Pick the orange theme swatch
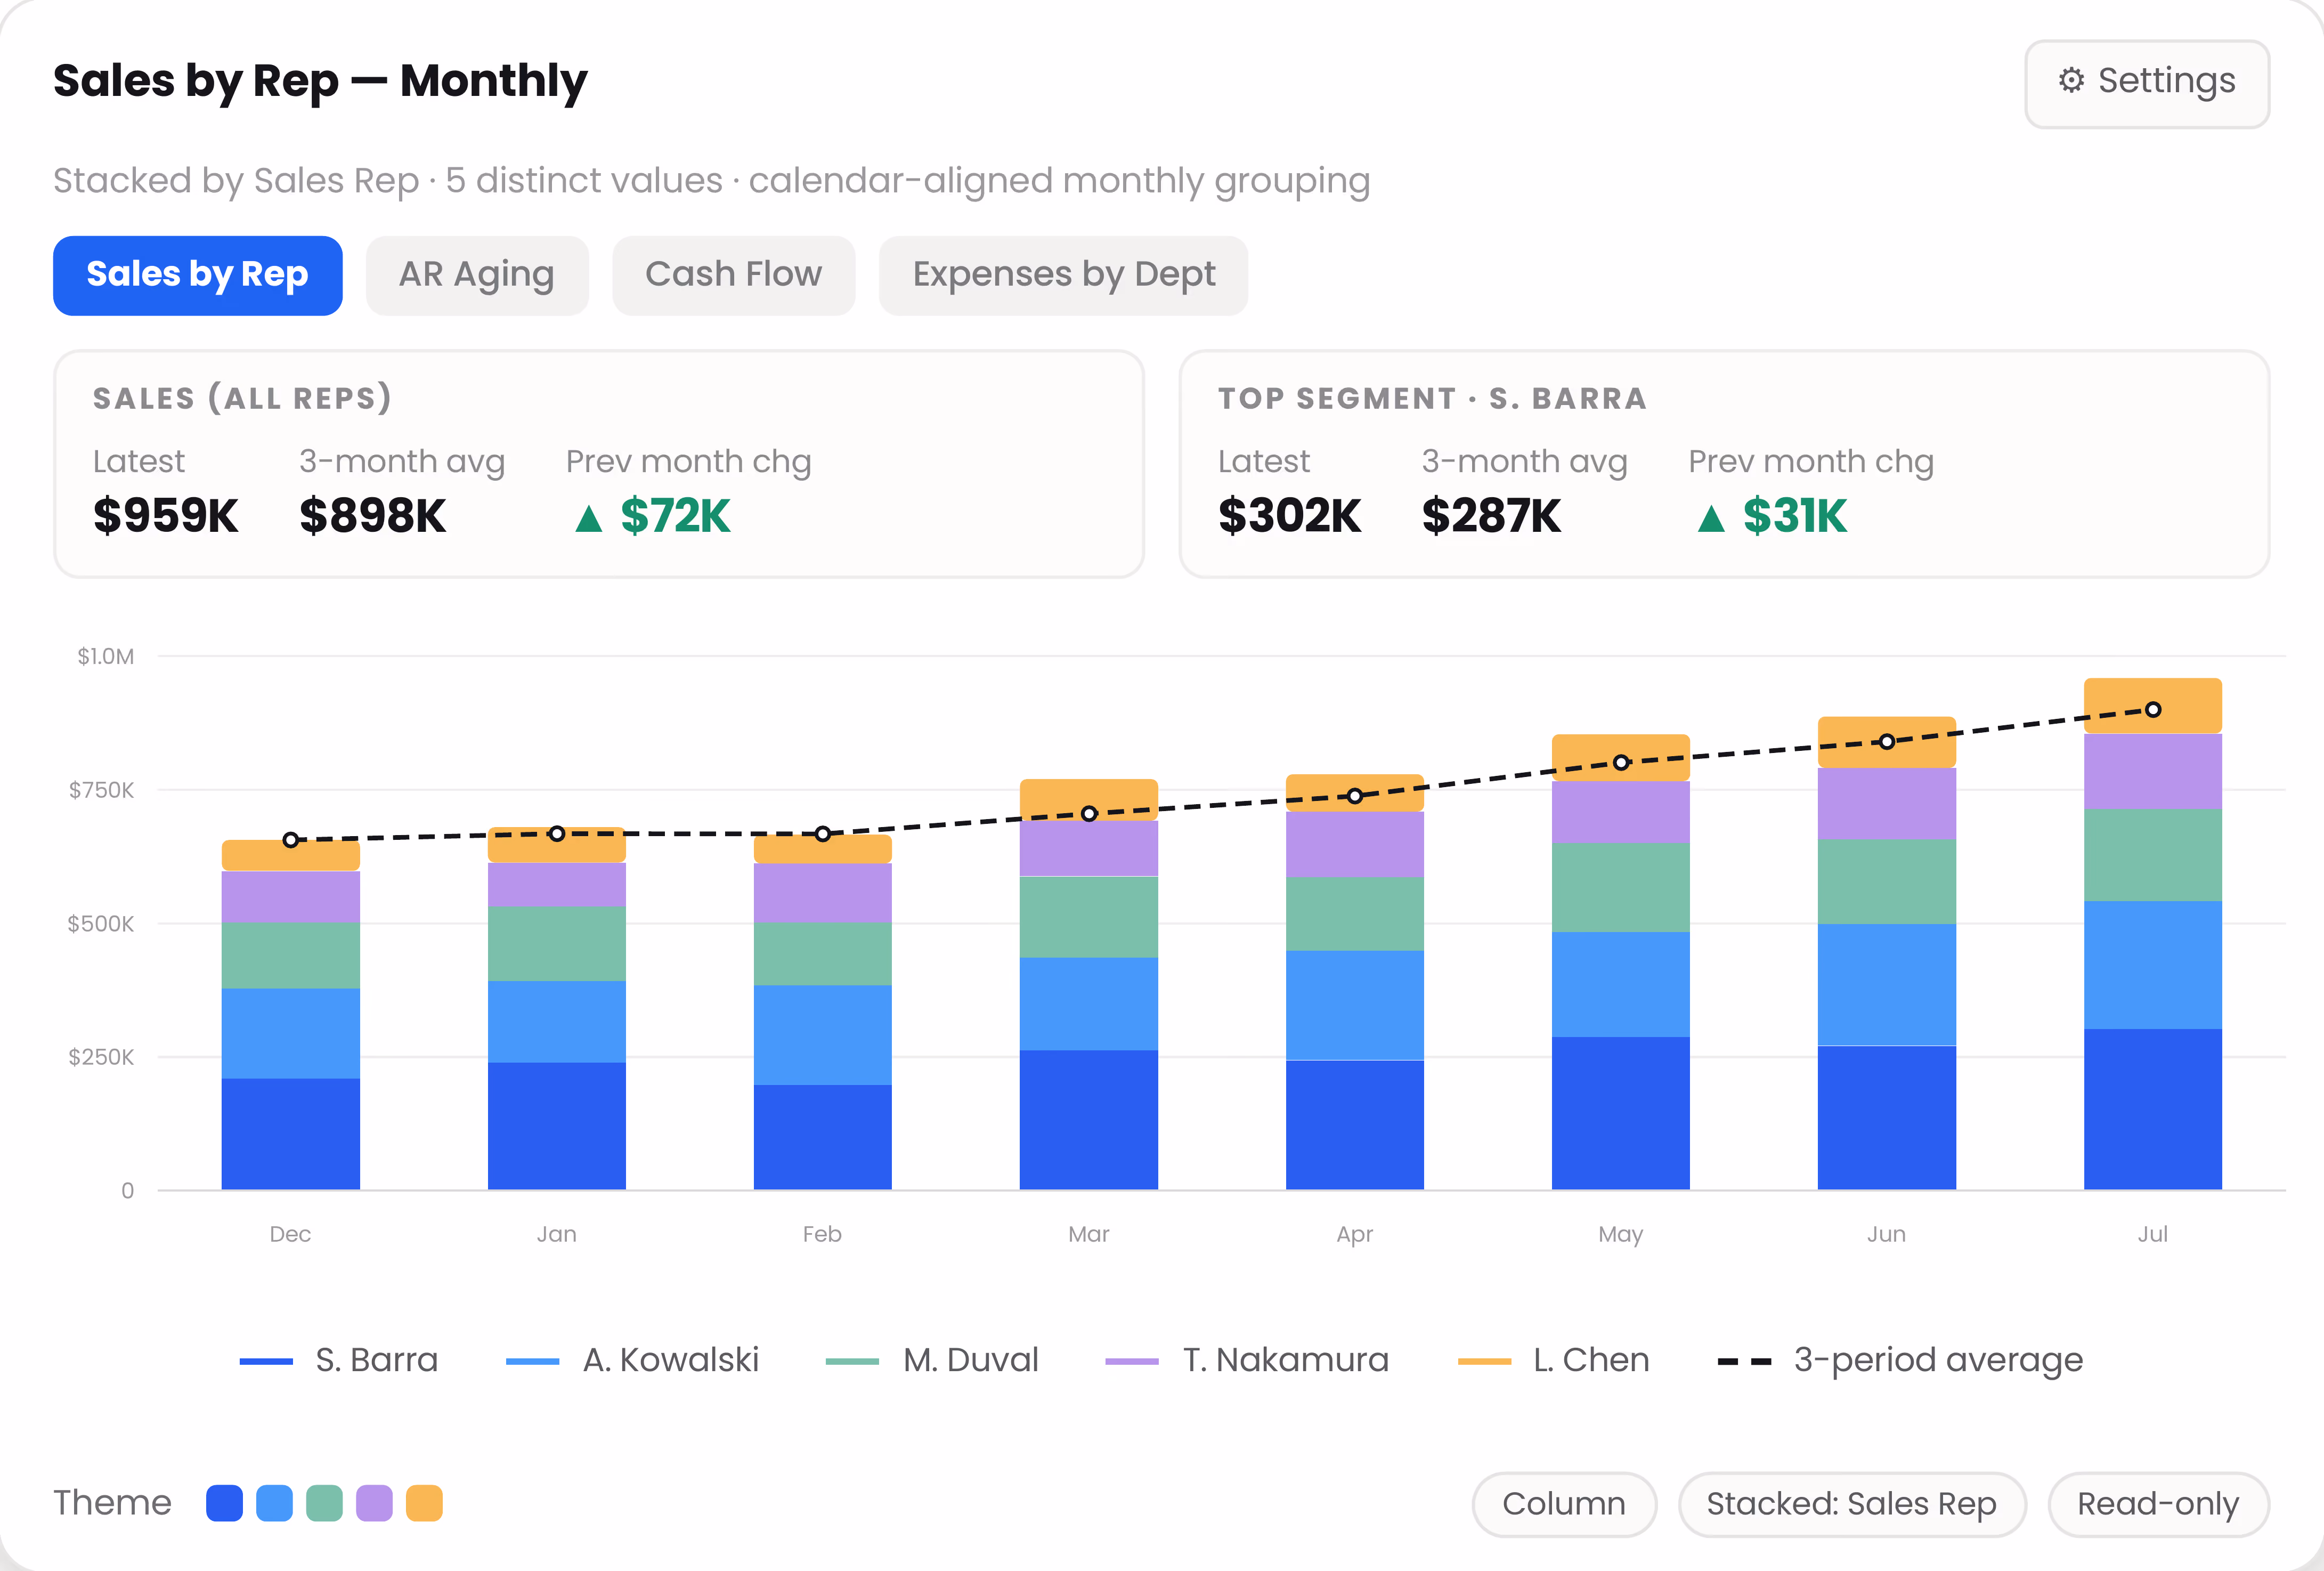 tap(424, 1503)
